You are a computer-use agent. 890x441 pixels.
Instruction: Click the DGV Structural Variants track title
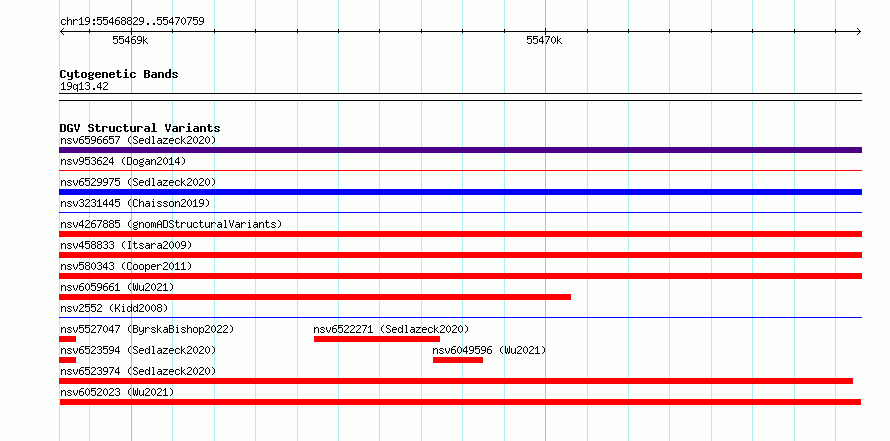140,128
